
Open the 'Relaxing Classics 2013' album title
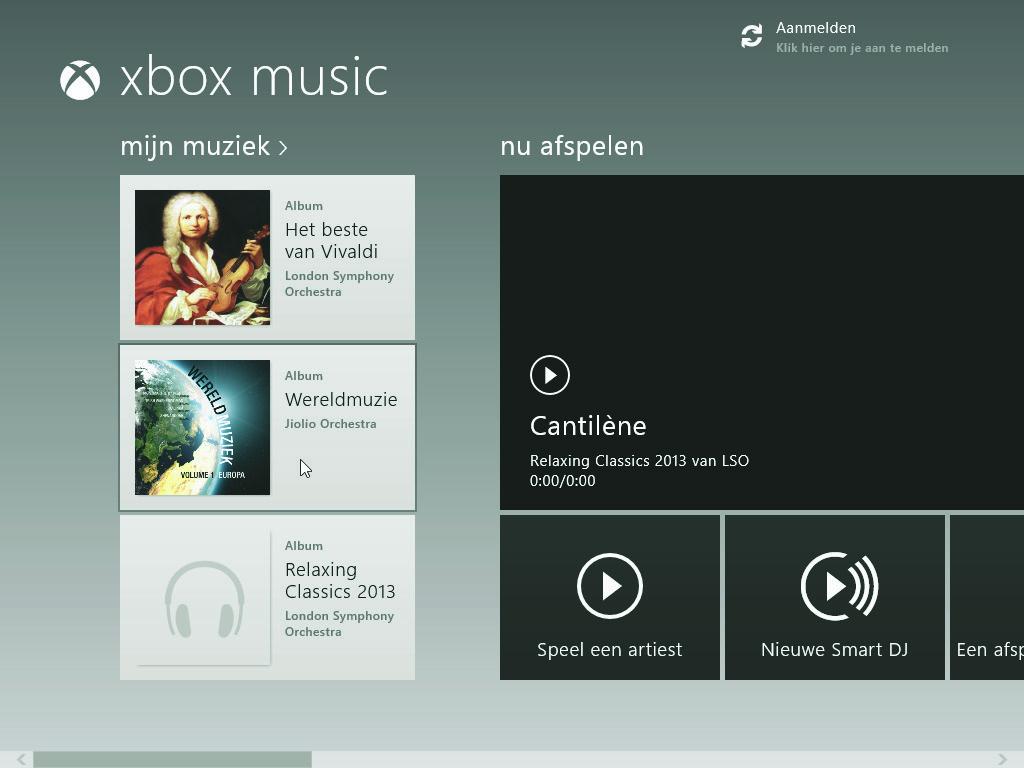click(x=340, y=581)
